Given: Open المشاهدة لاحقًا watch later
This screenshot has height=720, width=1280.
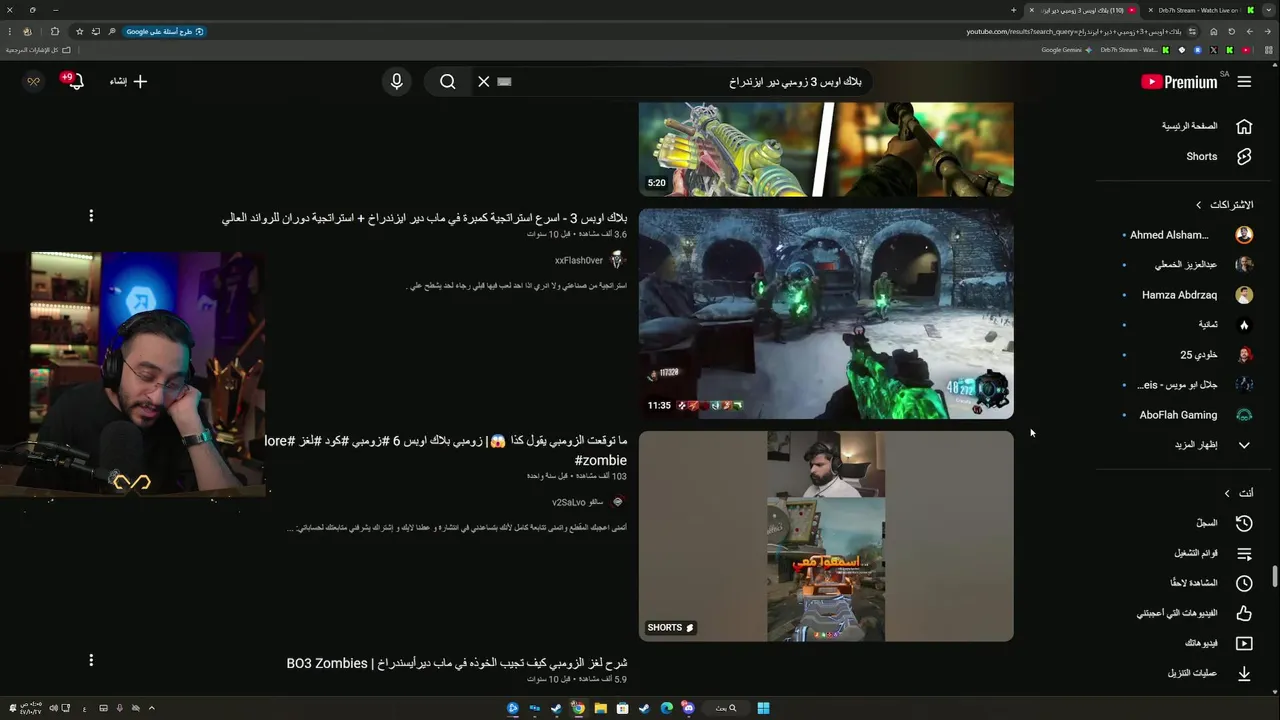Looking at the screenshot, I should 1212,583.
